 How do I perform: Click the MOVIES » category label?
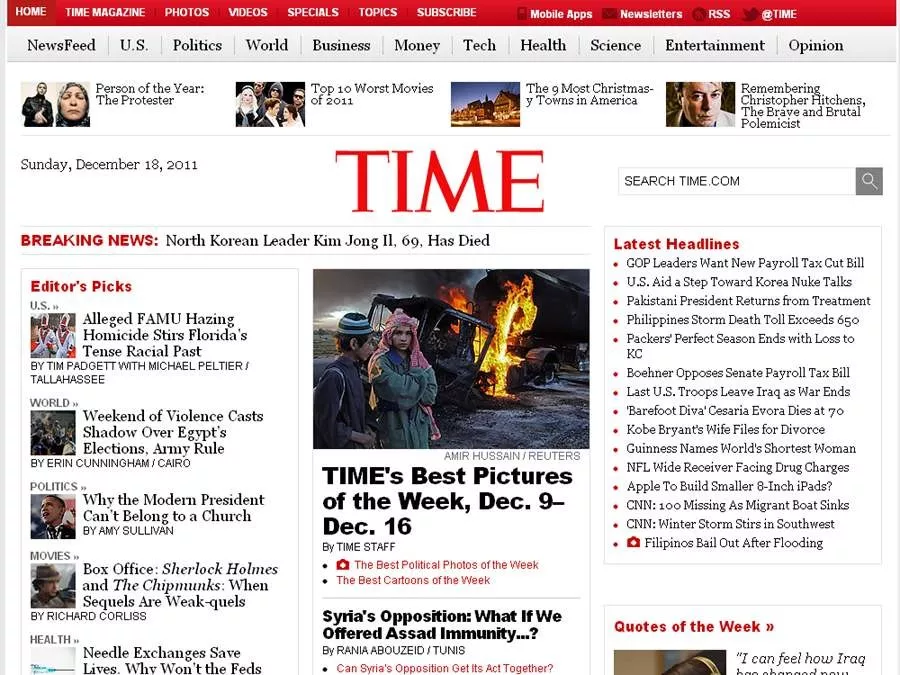click(x=55, y=556)
